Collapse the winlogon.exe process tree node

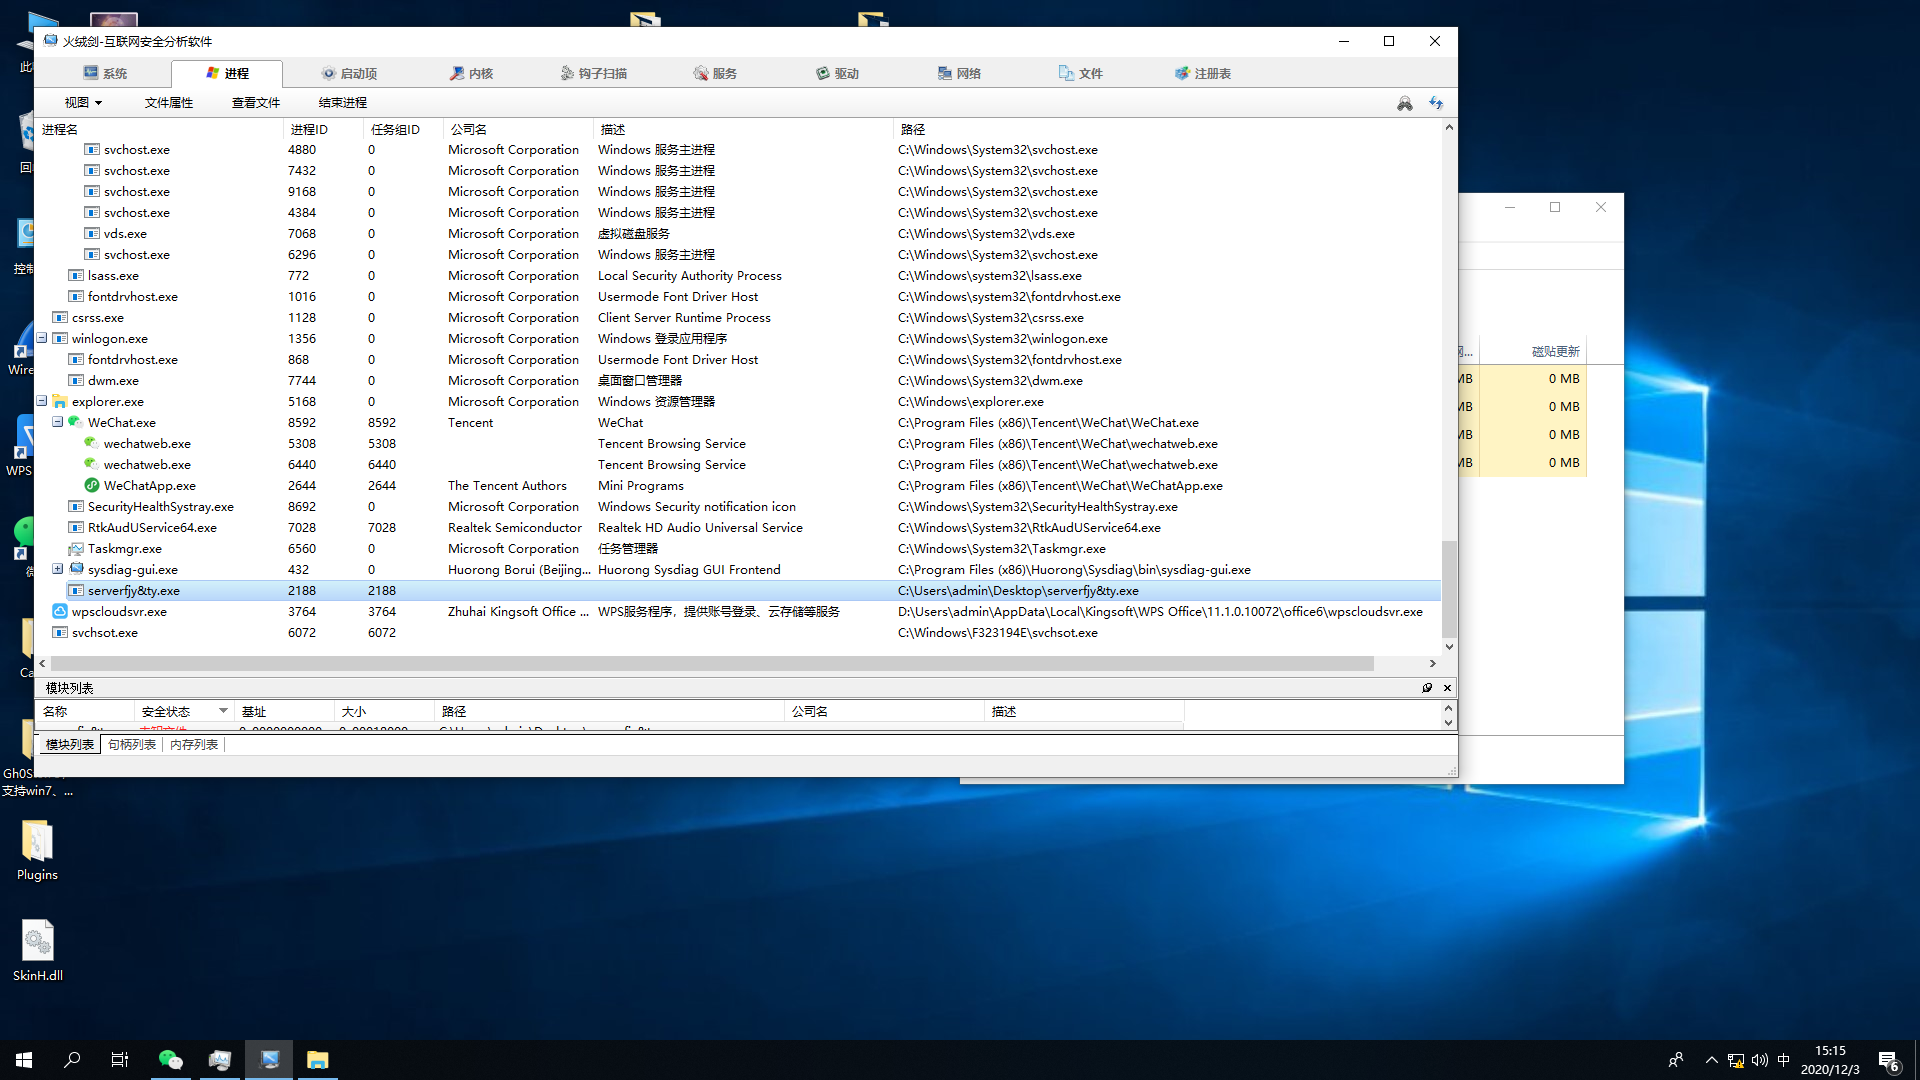(42, 338)
